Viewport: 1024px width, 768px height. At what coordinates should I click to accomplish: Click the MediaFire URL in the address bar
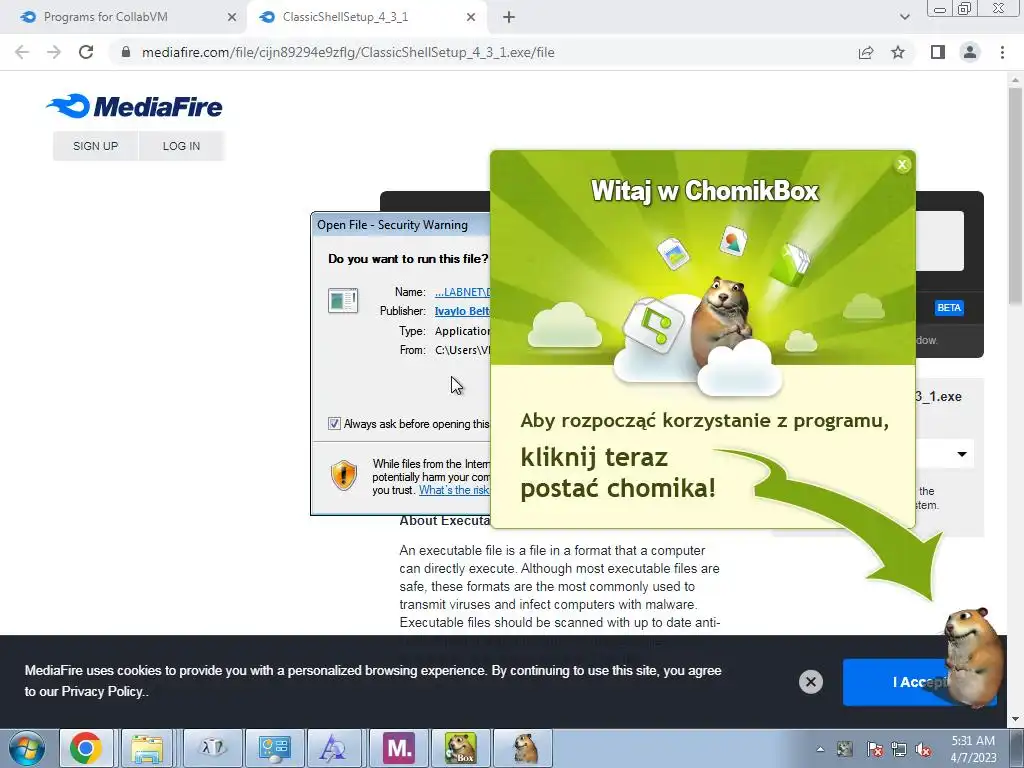click(x=348, y=52)
